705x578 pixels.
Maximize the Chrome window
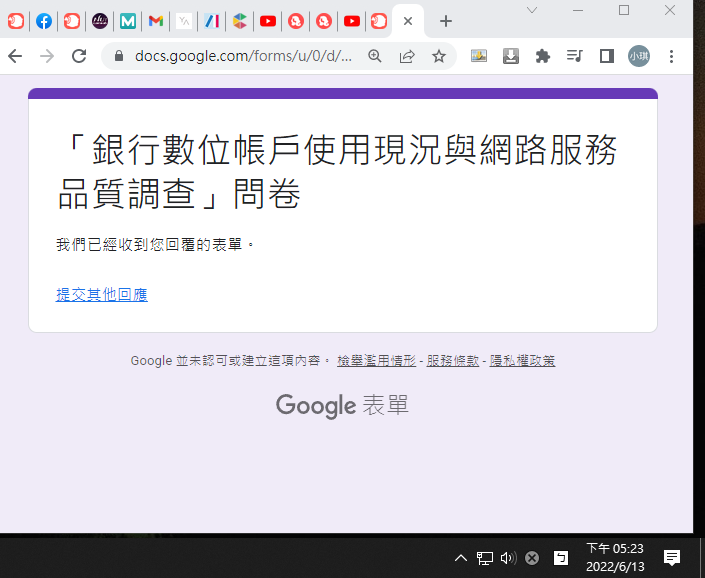coord(624,10)
